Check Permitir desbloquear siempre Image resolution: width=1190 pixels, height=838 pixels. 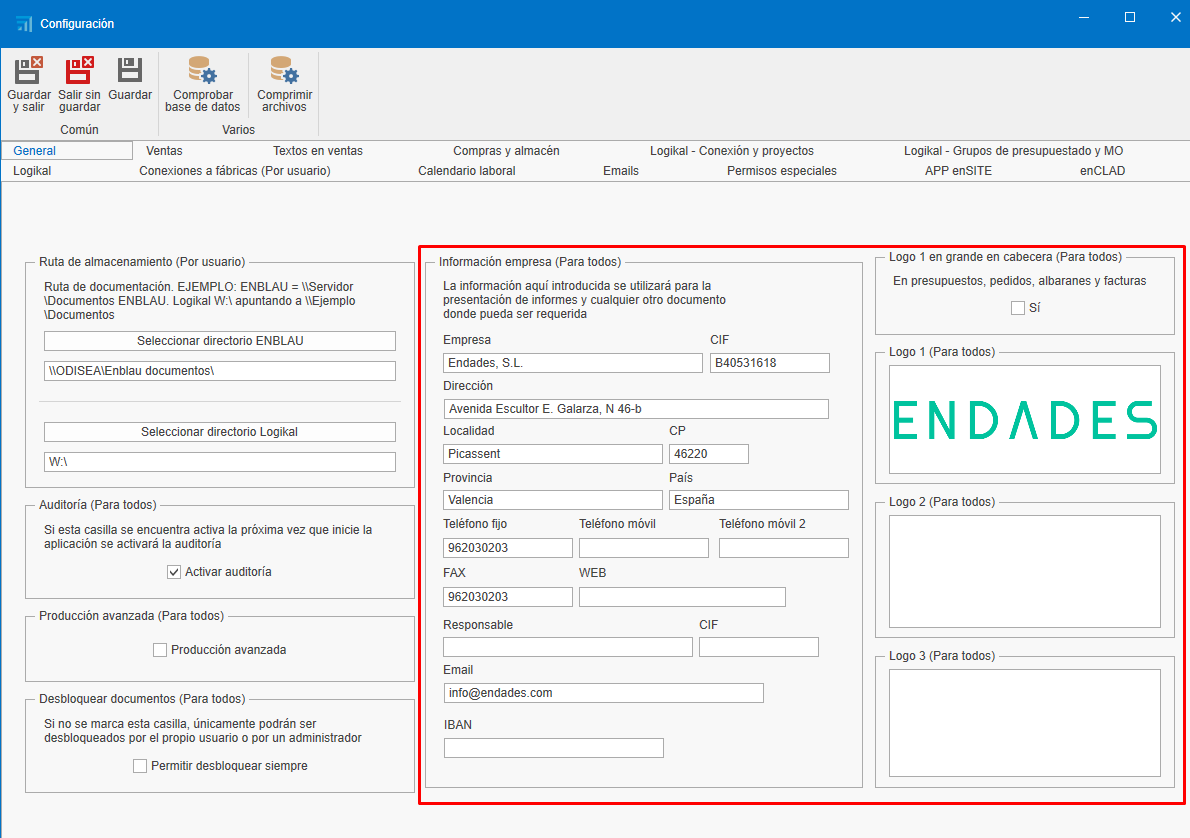(140, 766)
